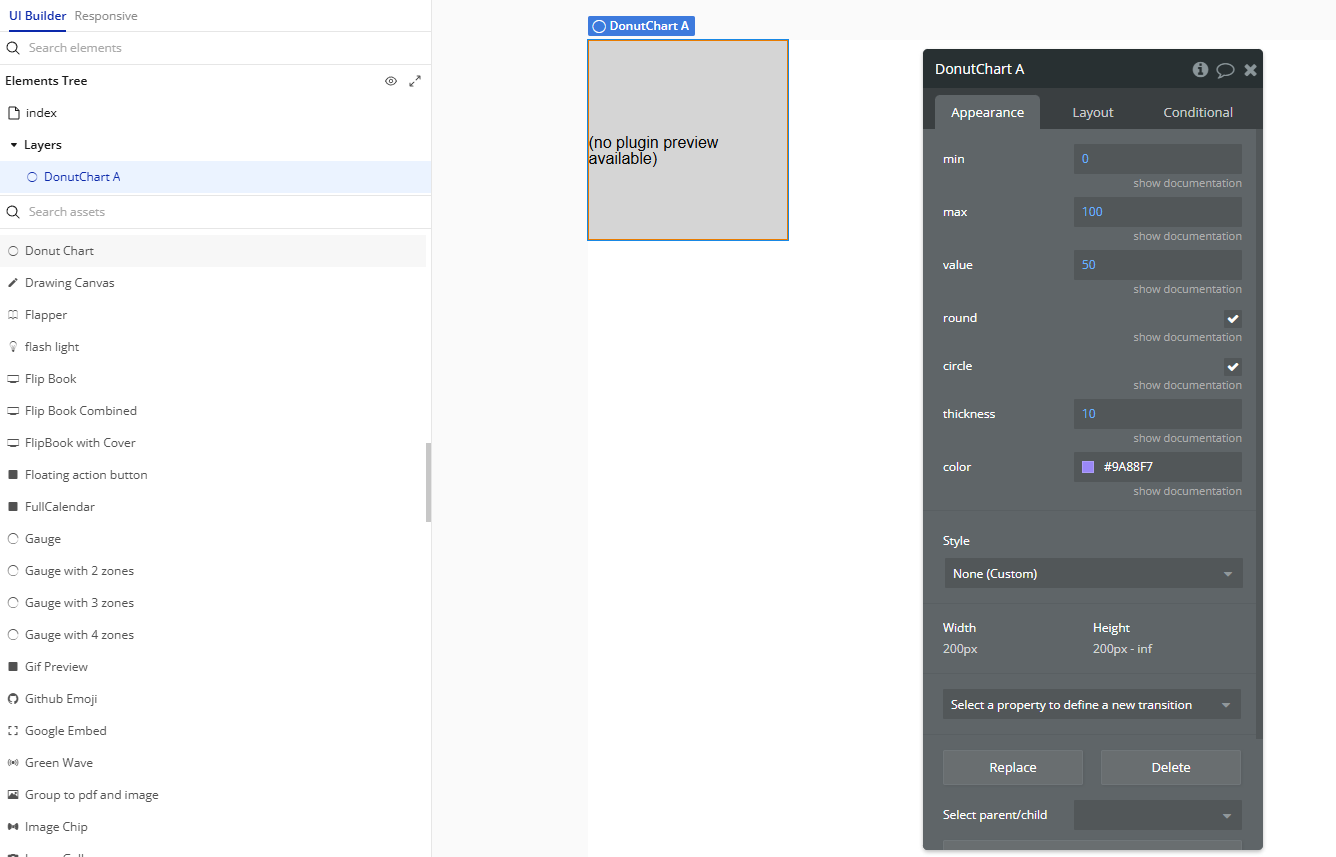Screen dimensions: 1336x857
Task: Close the DonutChart A property panel
Action: pos(1250,70)
